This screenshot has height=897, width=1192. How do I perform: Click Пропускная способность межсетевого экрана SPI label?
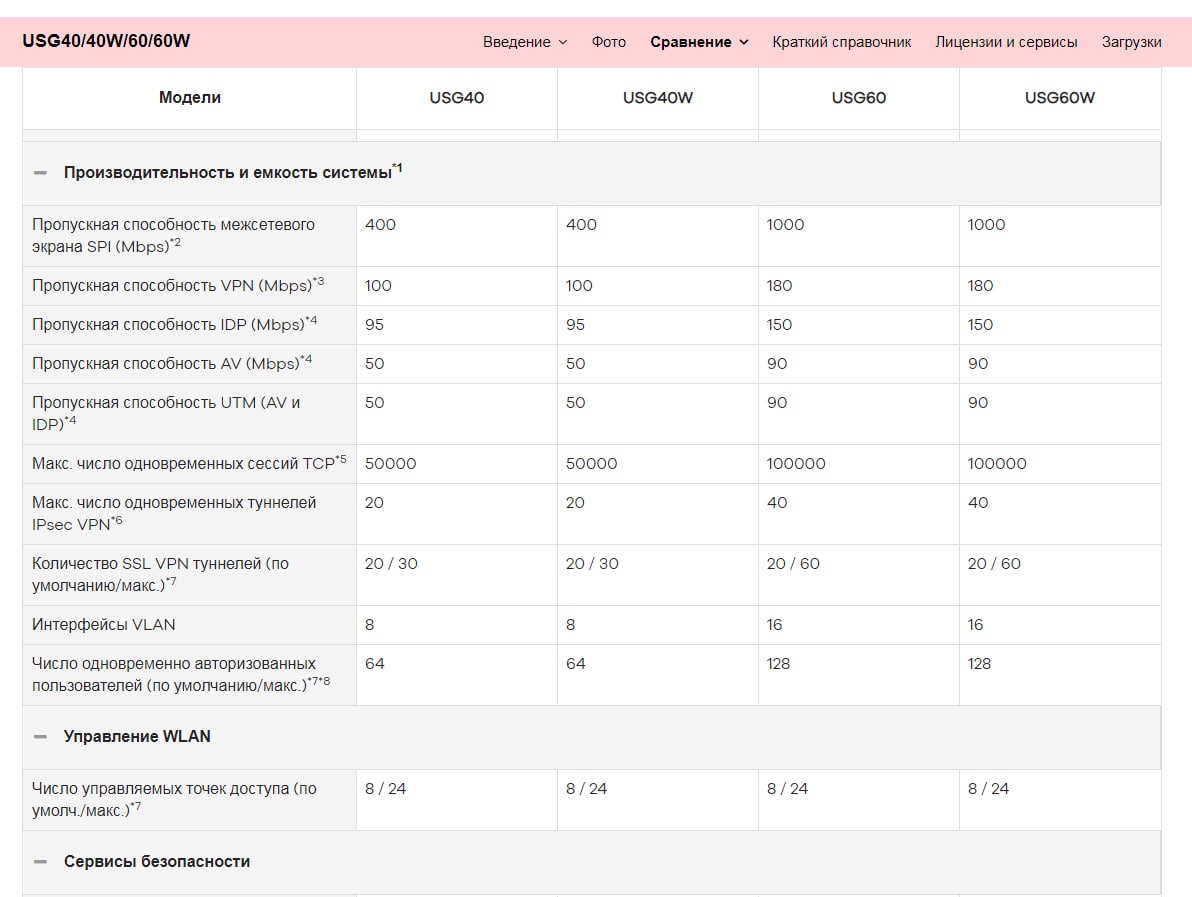(173, 236)
